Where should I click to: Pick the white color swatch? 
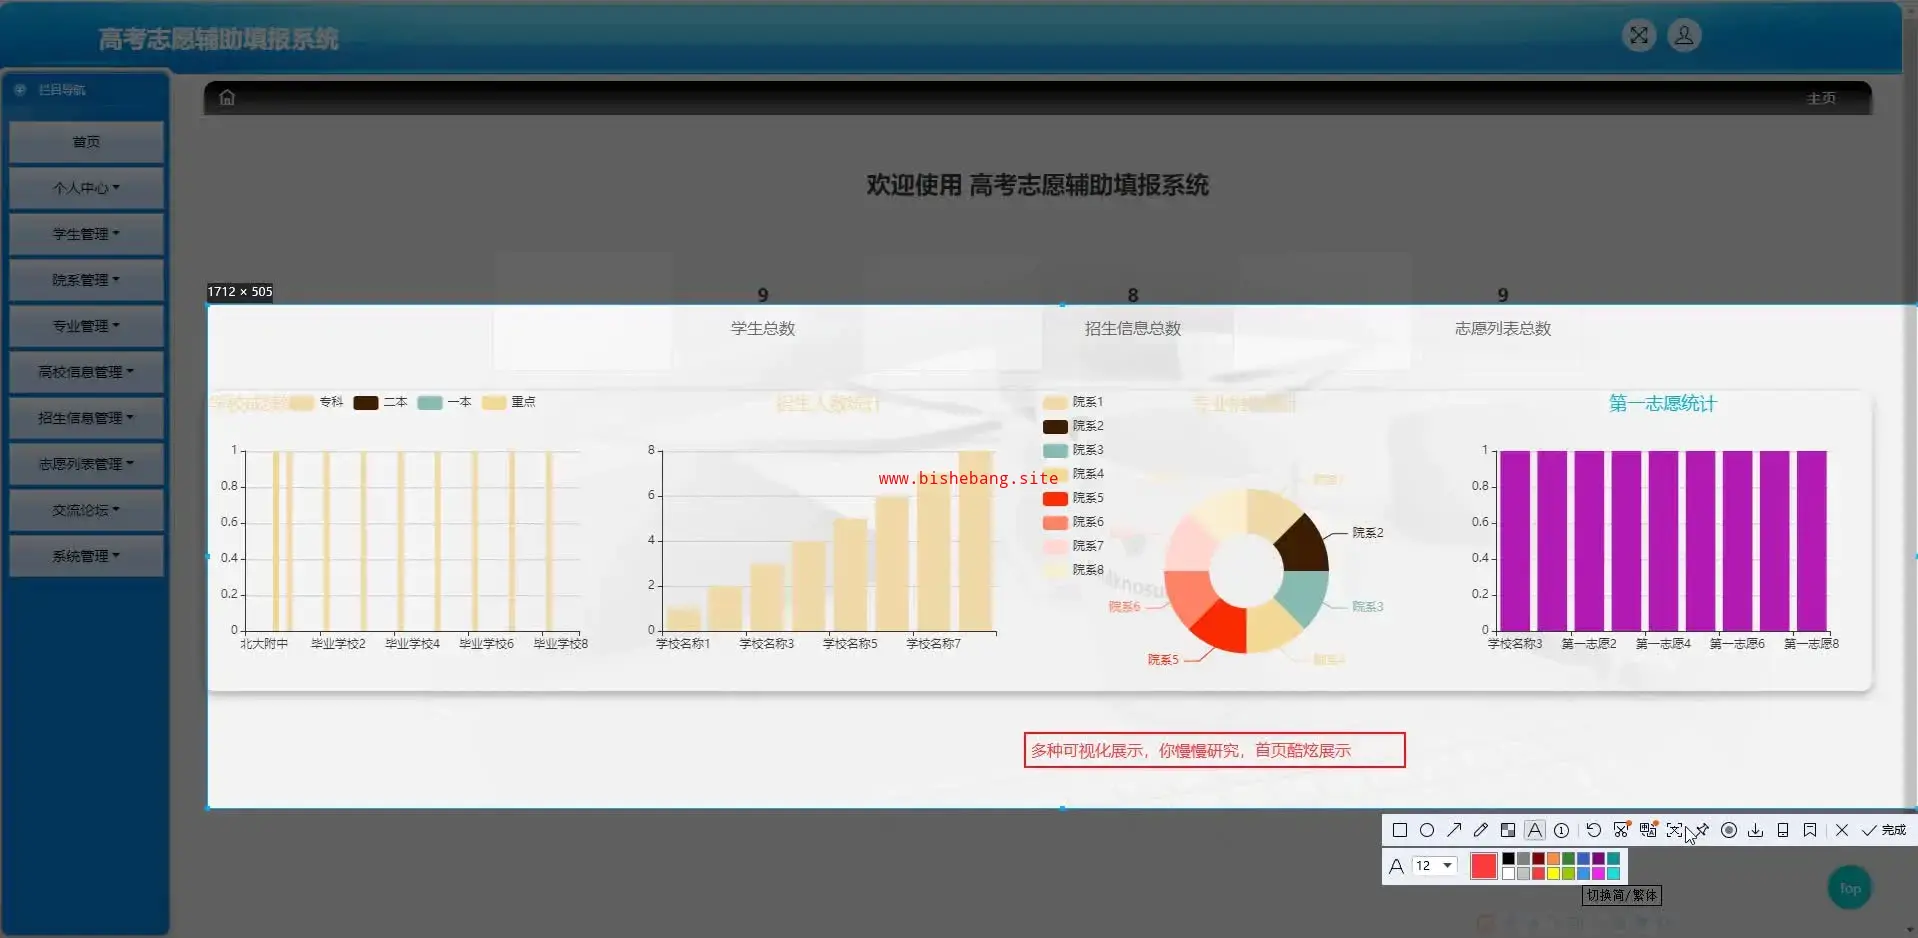[x=1509, y=873]
